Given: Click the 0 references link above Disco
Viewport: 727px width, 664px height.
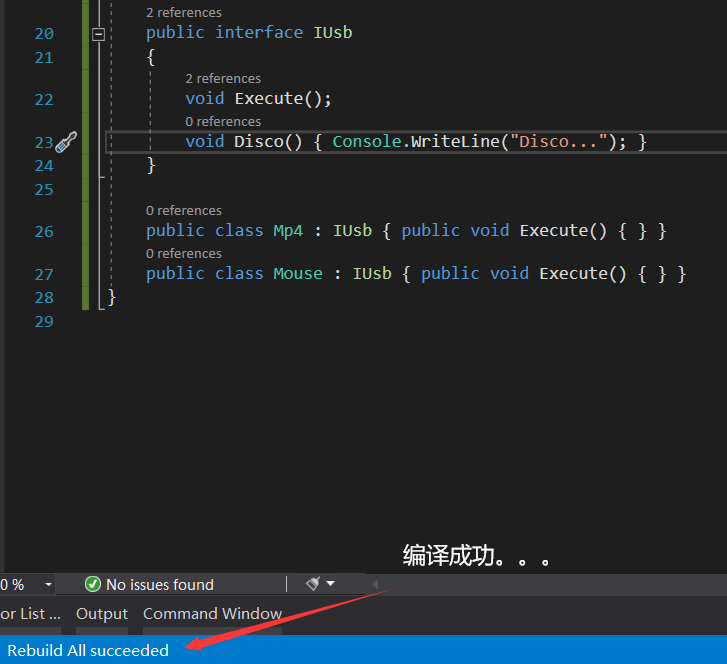Looking at the screenshot, I should (x=223, y=121).
